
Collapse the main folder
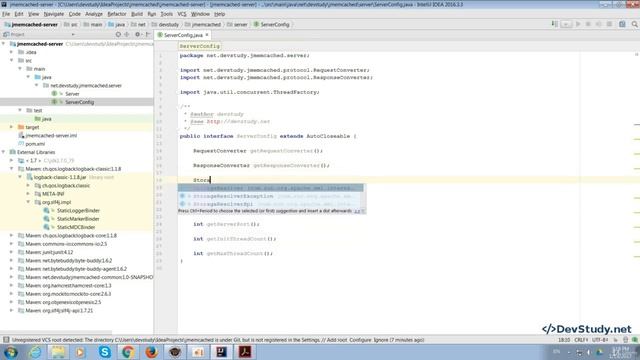pyautogui.click(x=20, y=69)
